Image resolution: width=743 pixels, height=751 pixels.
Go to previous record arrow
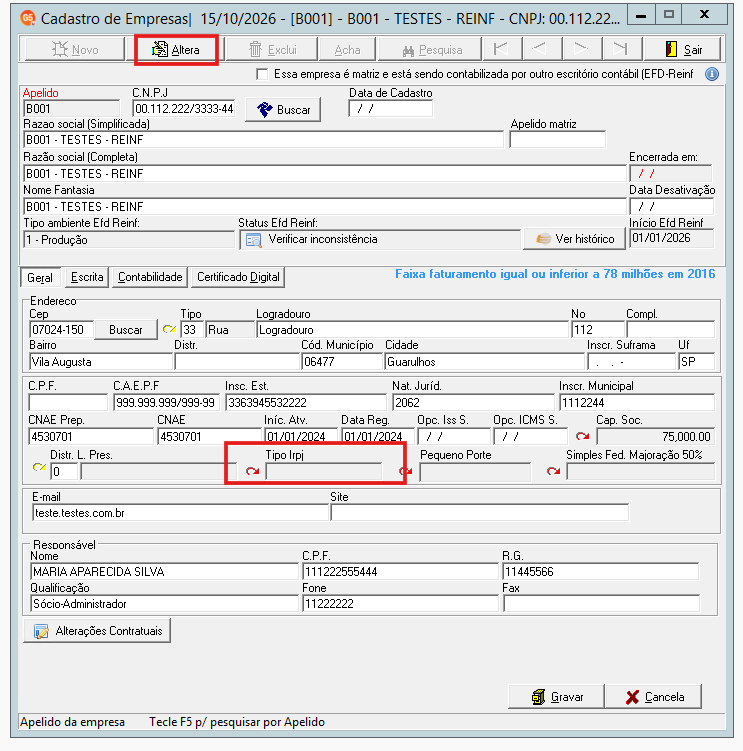[540, 49]
